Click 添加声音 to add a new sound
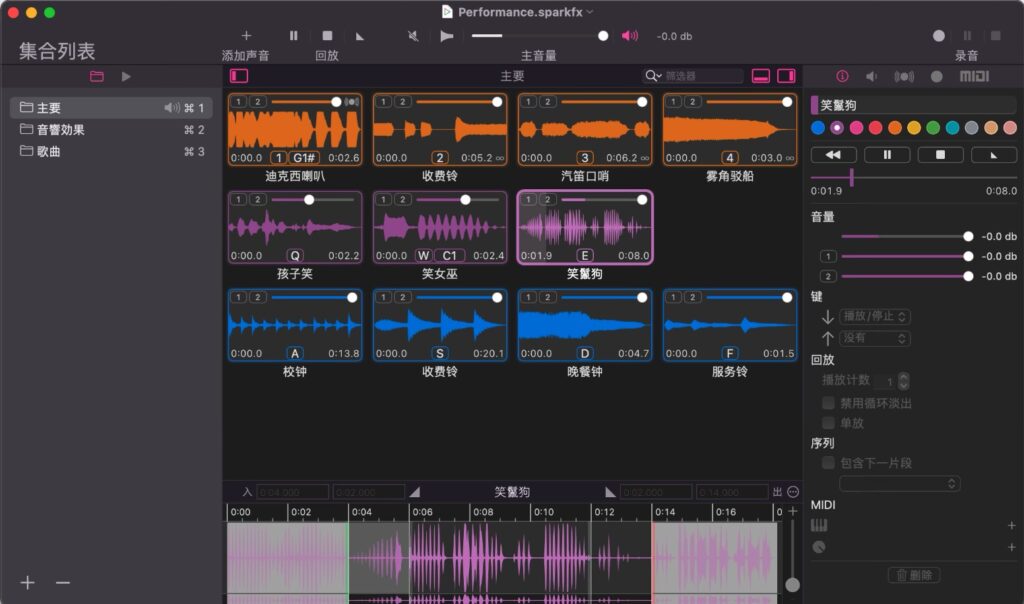Image resolution: width=1024 pixels, height=604 pixels. [x=246, y=35]
